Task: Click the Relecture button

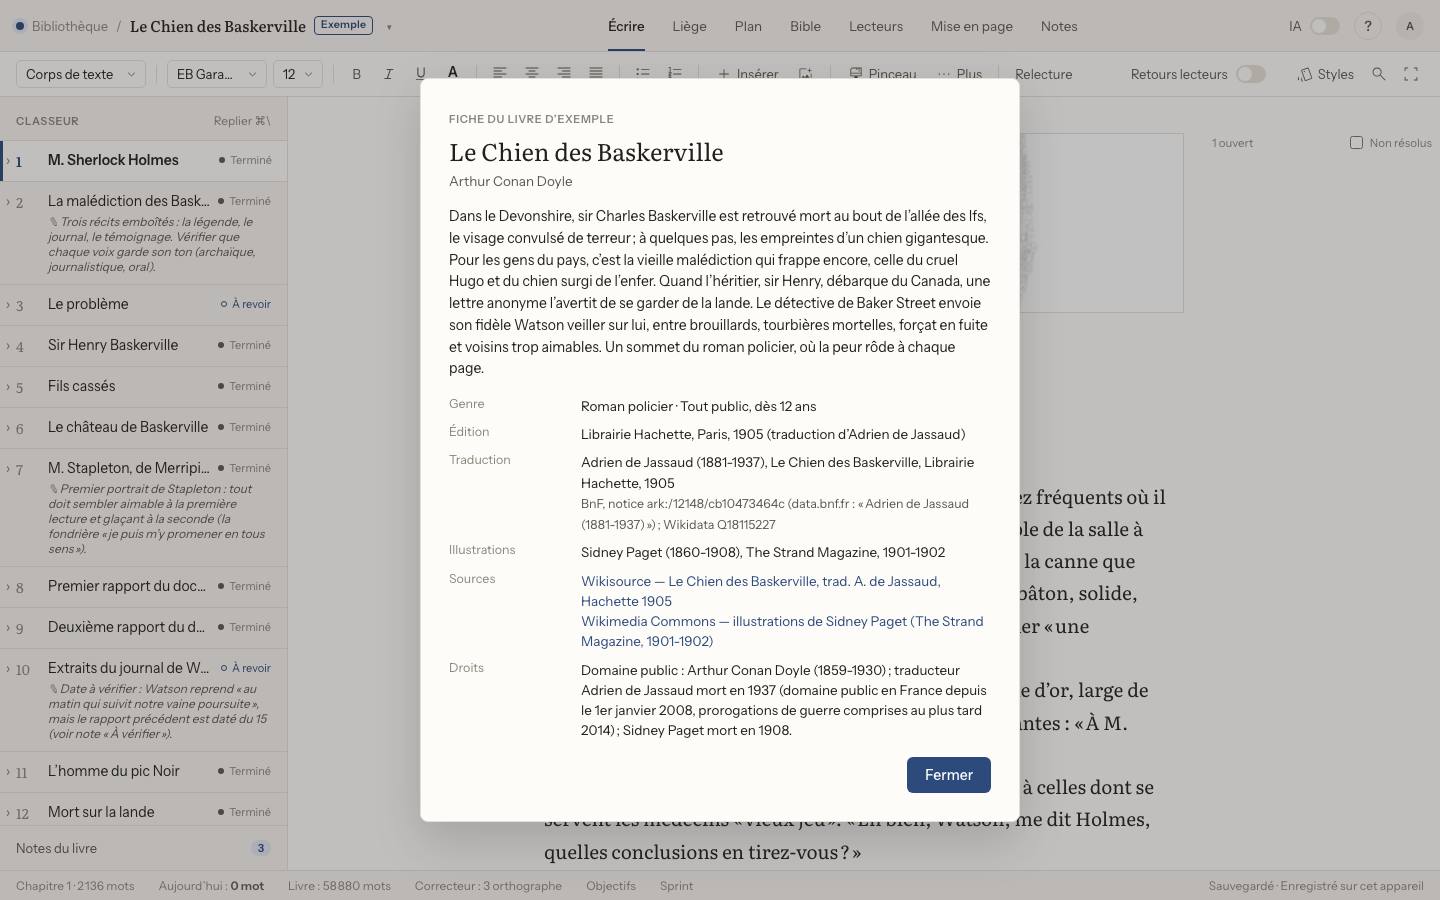Action: coord(1043,74)
